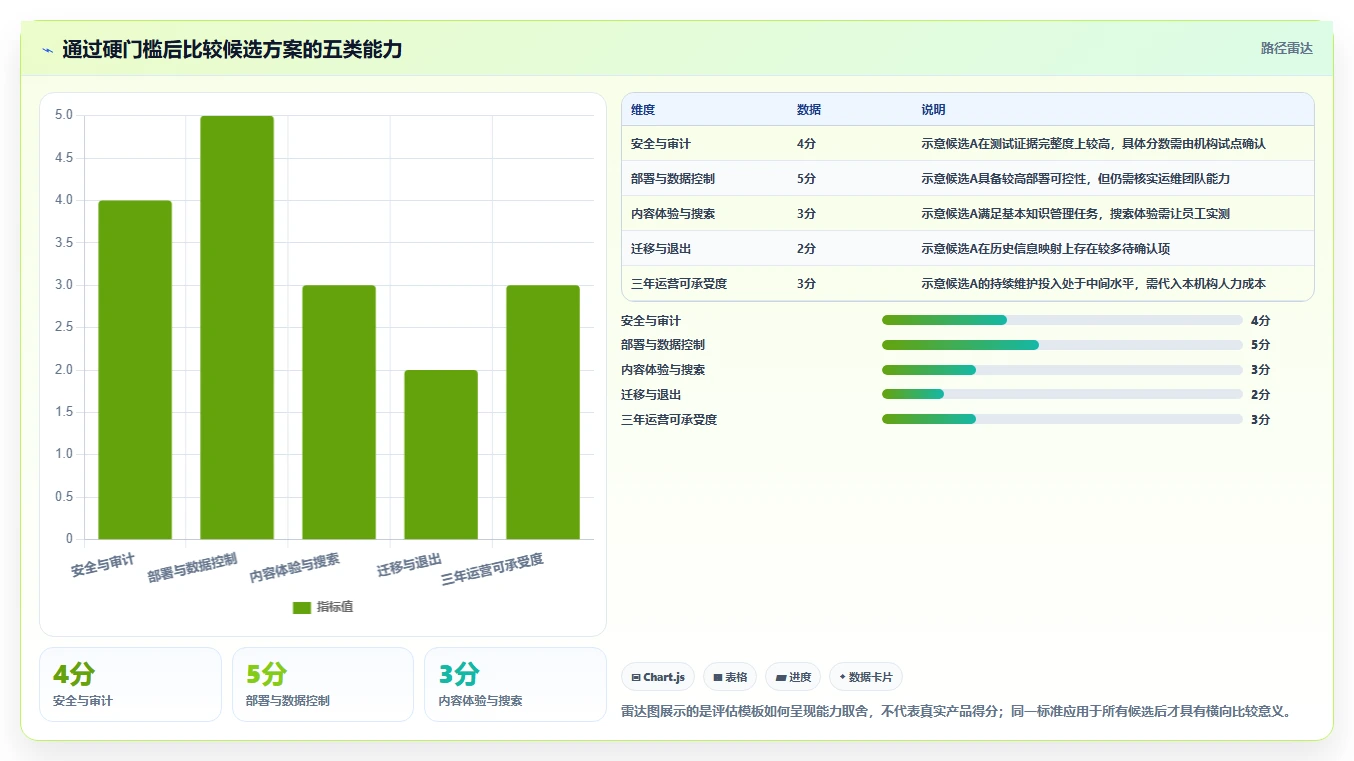
Task: Select the shortest 迁移与退出 chart bar
Action: pos(441,455)
